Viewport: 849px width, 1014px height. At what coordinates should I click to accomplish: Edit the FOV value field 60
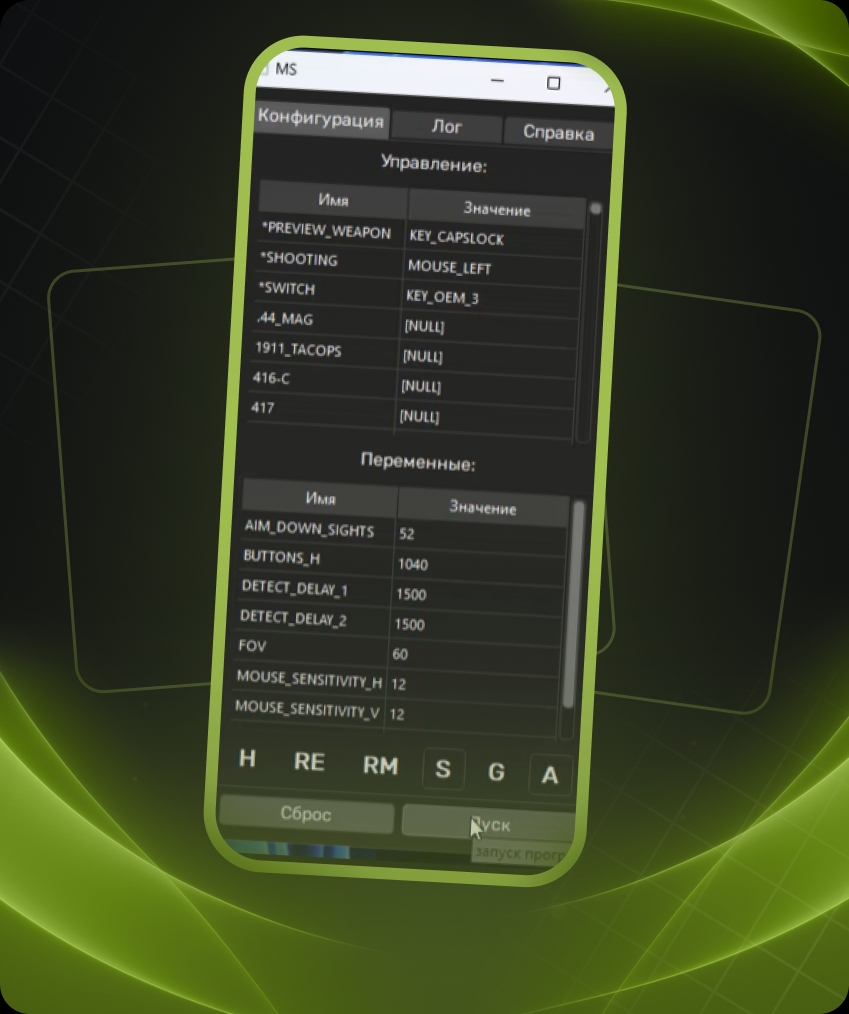[x=474, y=654]
